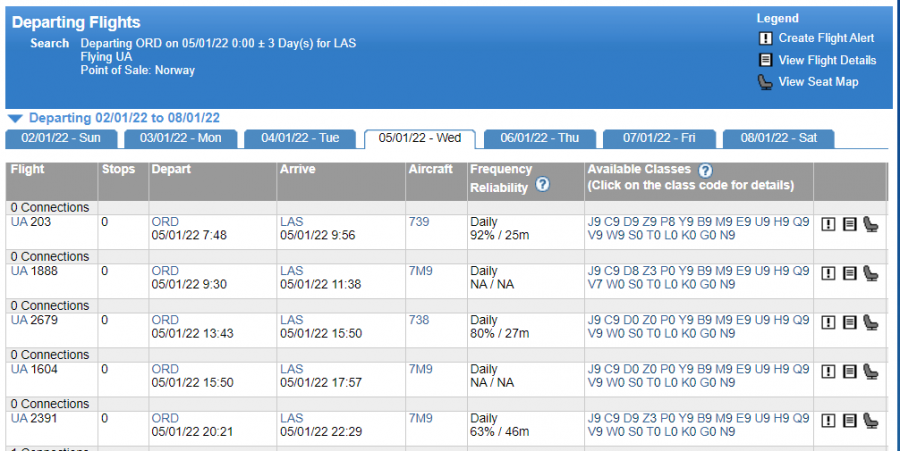
Task: Open seat map for UA 2679
Action: (871, 322)
